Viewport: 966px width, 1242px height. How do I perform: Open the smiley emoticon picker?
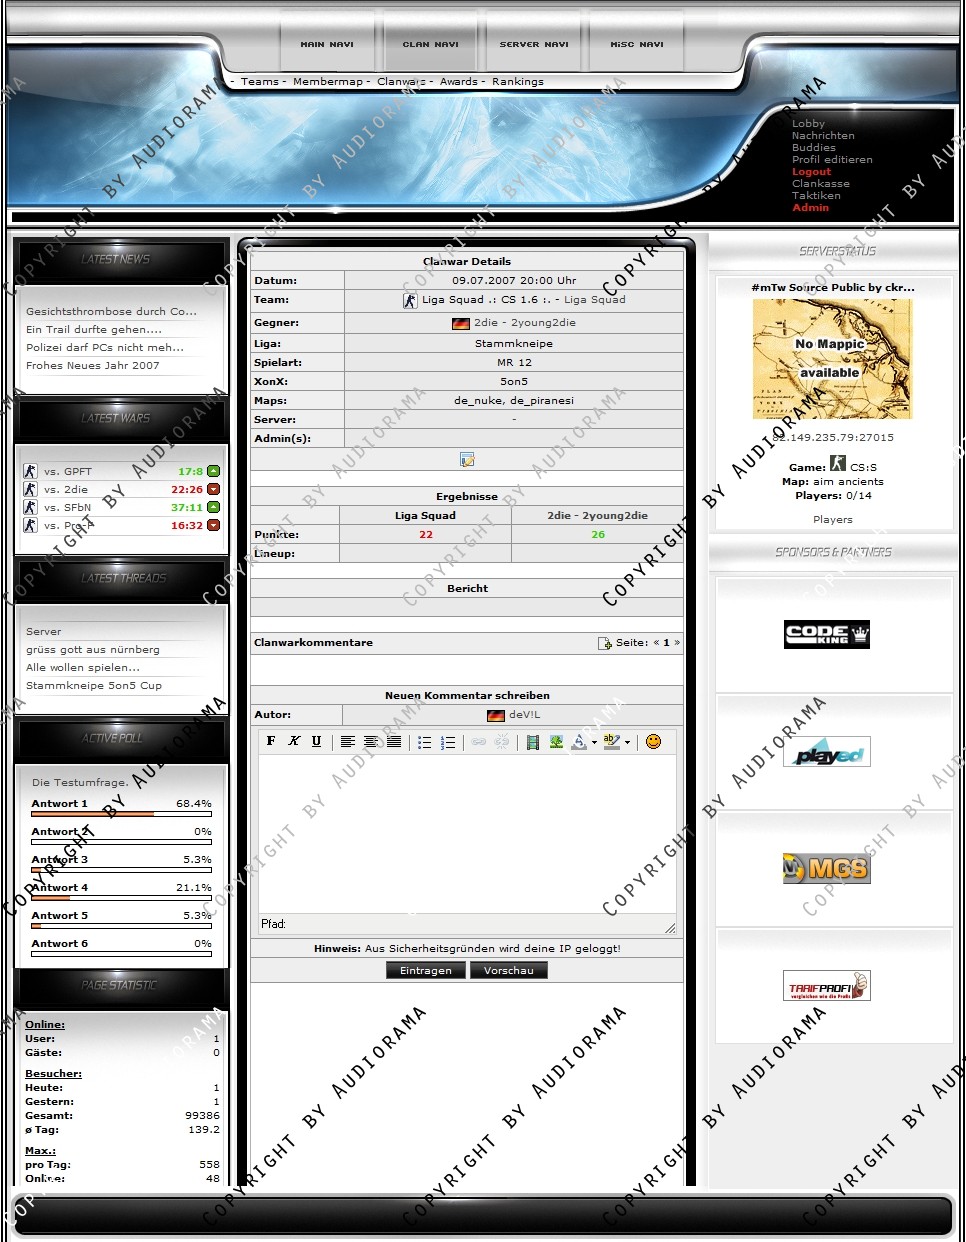[x=653, y=741]
